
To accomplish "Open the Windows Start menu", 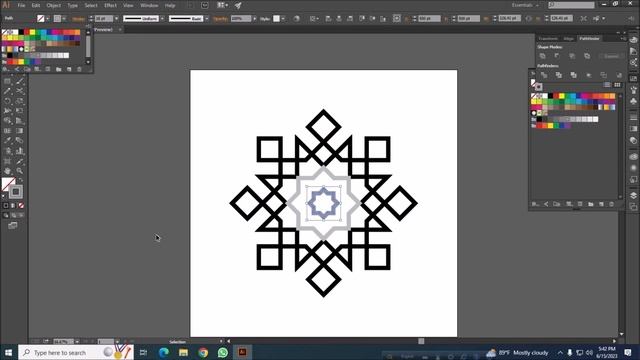I will [8, 352].
